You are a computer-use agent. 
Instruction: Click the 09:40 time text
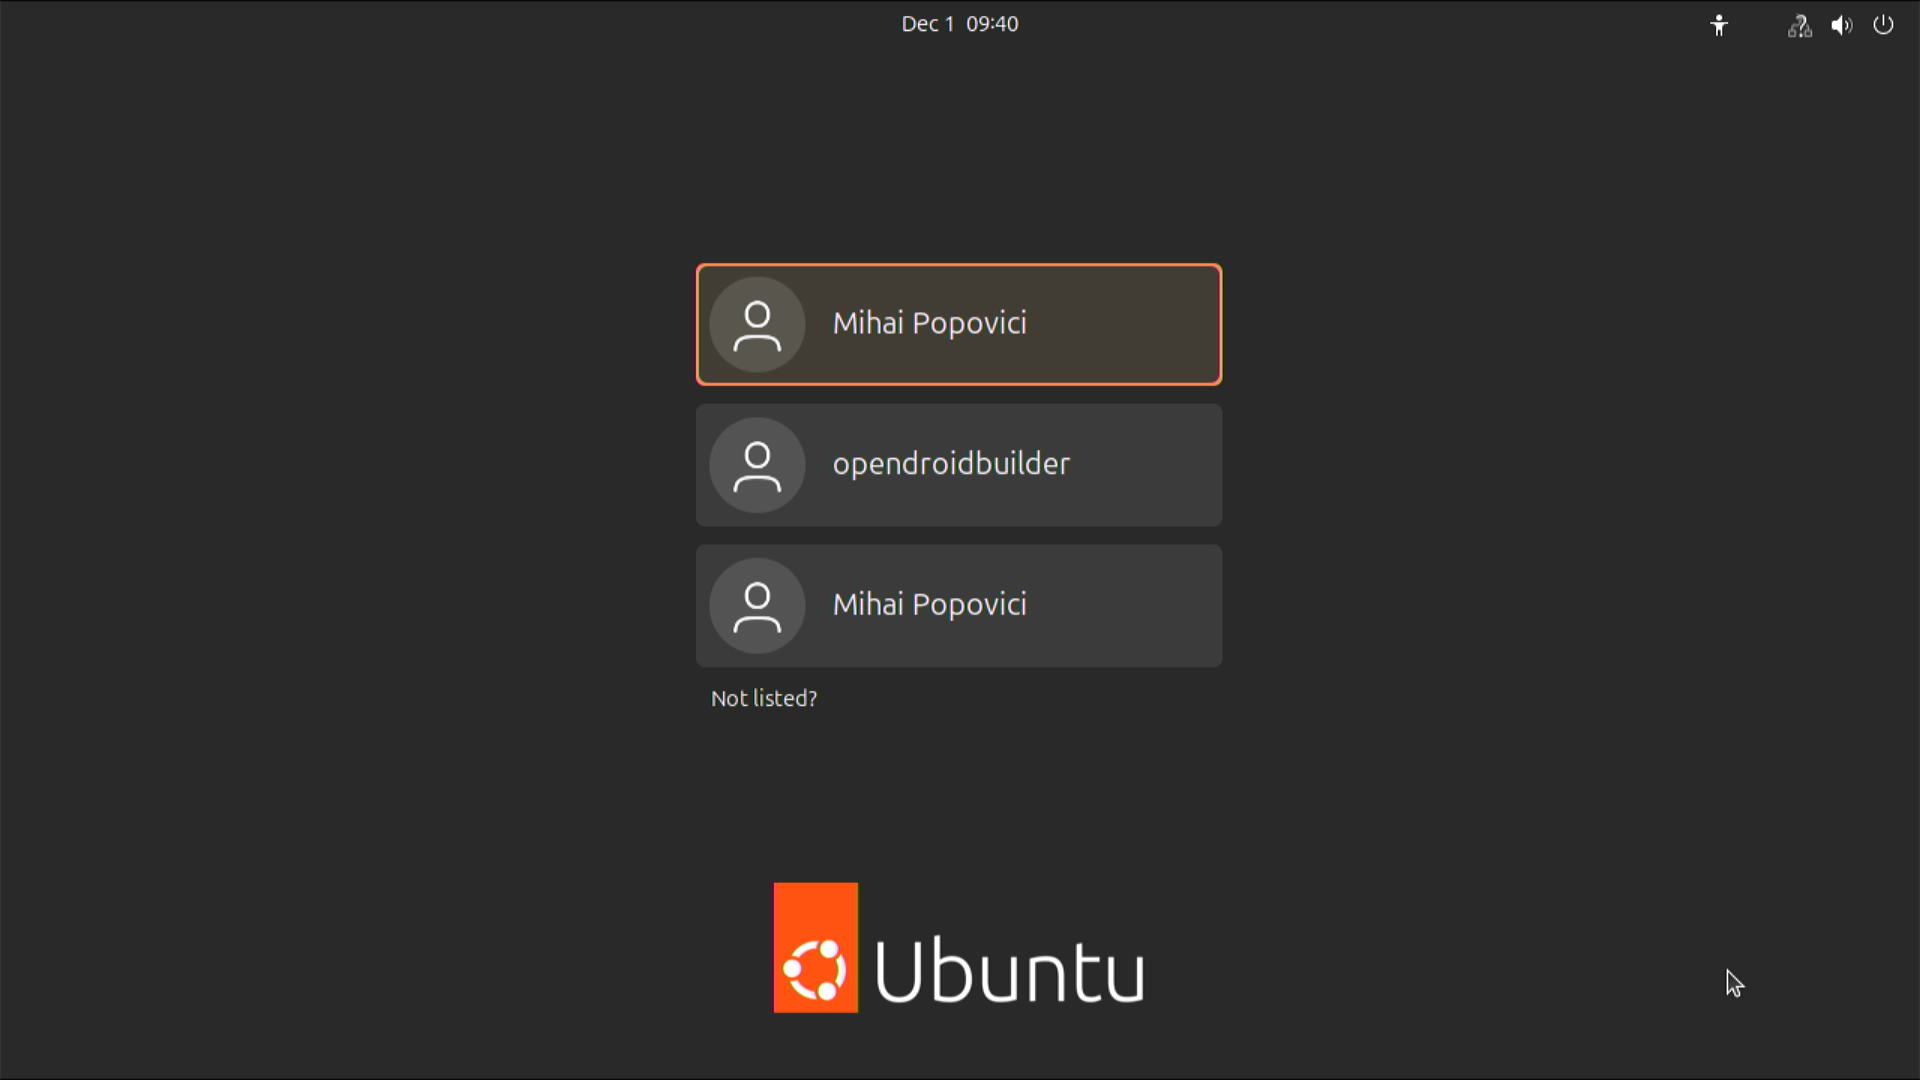coord(992,24)
